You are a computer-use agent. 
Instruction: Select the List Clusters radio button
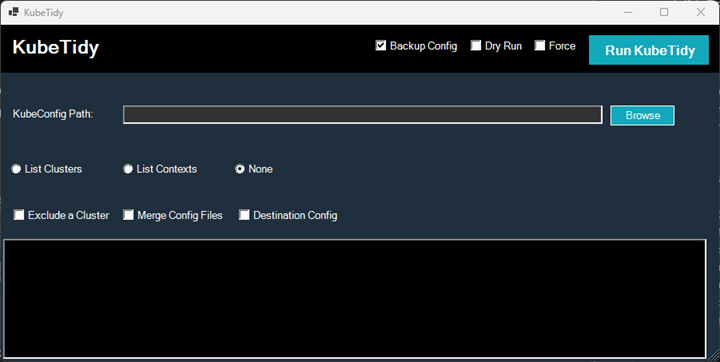(16, 169)
